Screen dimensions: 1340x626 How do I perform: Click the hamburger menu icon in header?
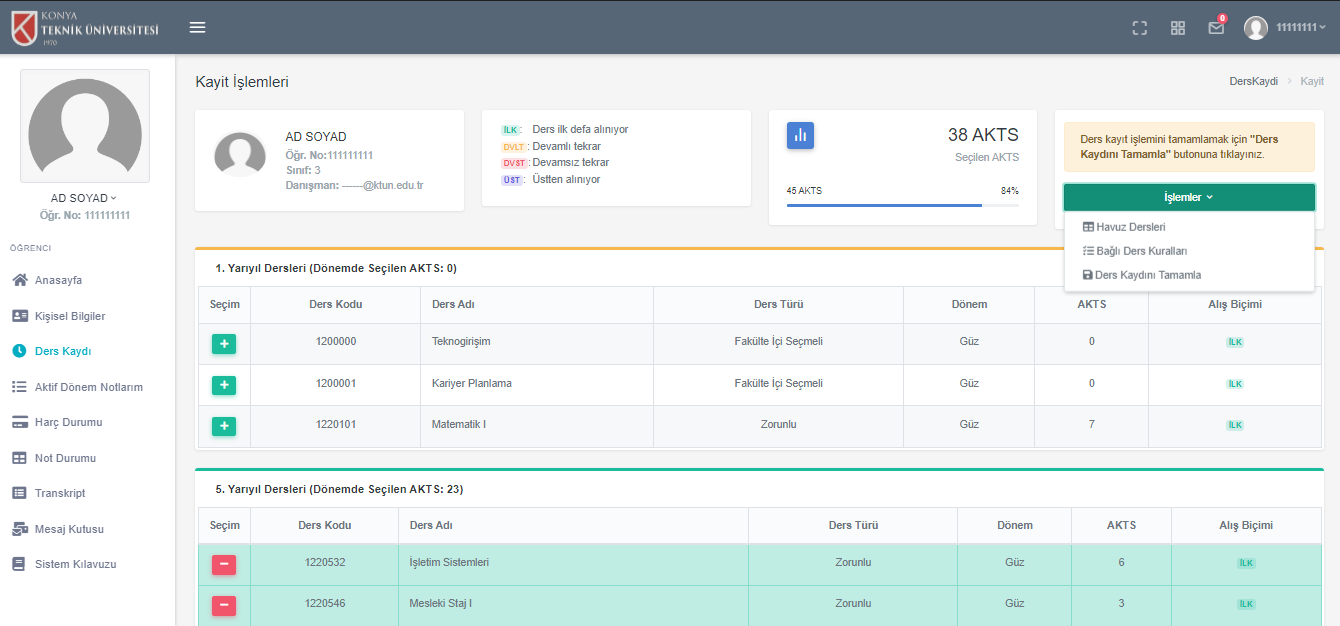point(197,27)
